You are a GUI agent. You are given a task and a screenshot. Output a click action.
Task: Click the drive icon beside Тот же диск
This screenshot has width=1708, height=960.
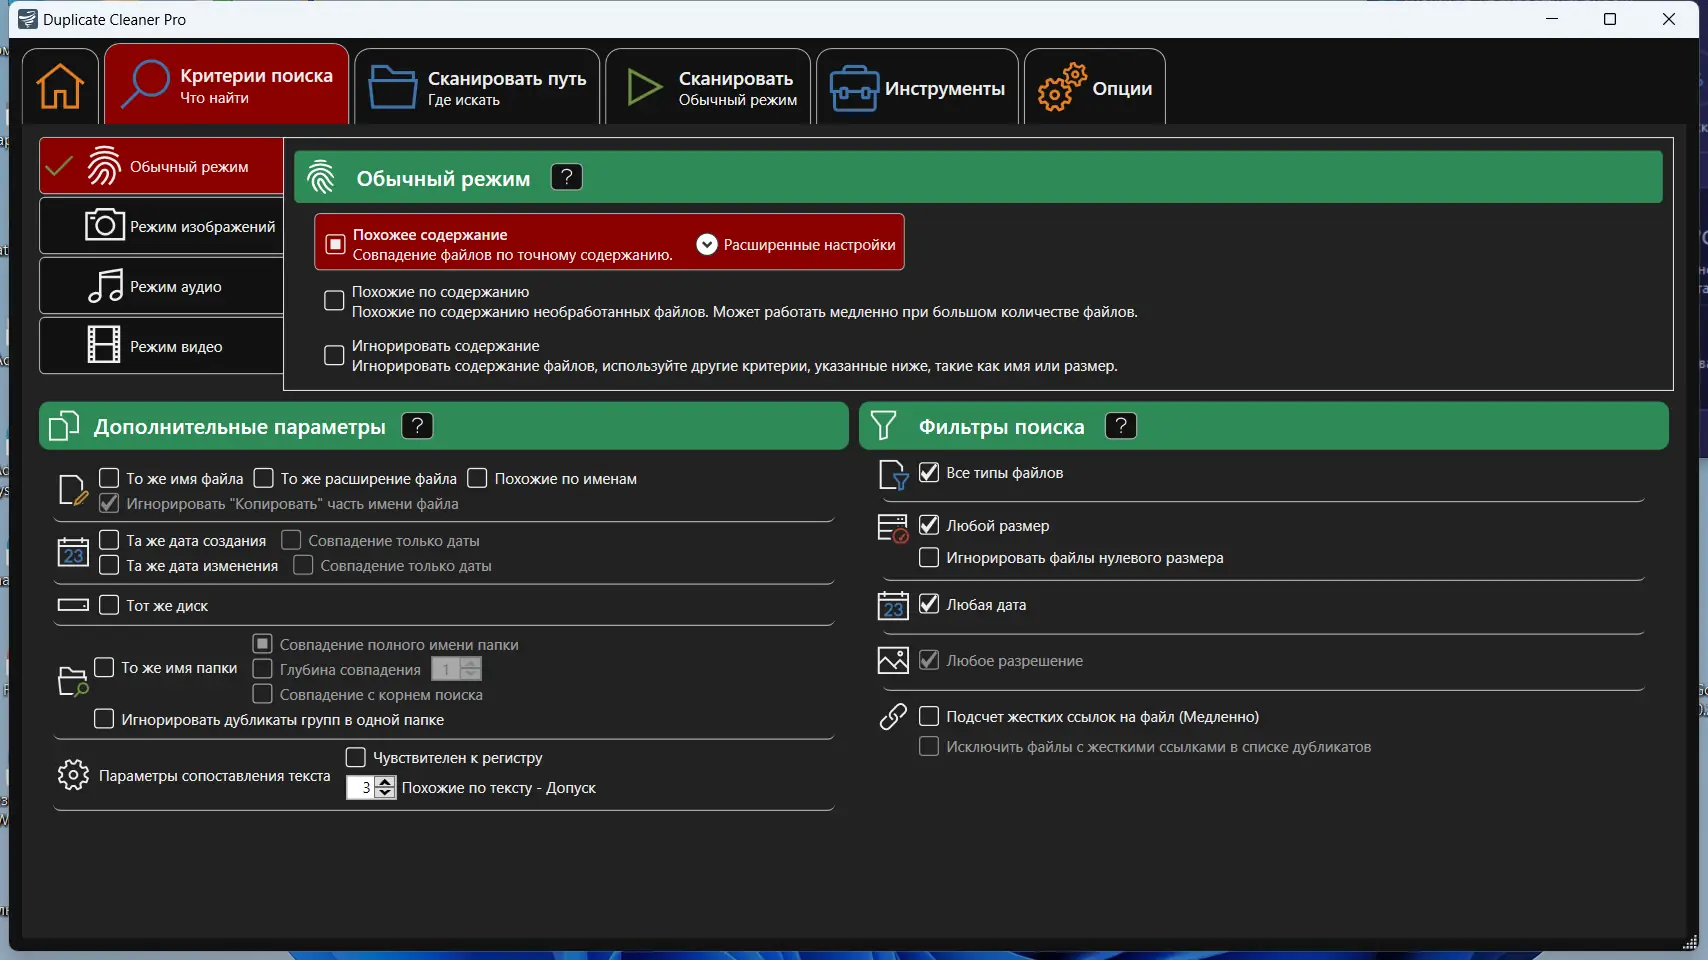pyautogui.click(x=73, y=605)
